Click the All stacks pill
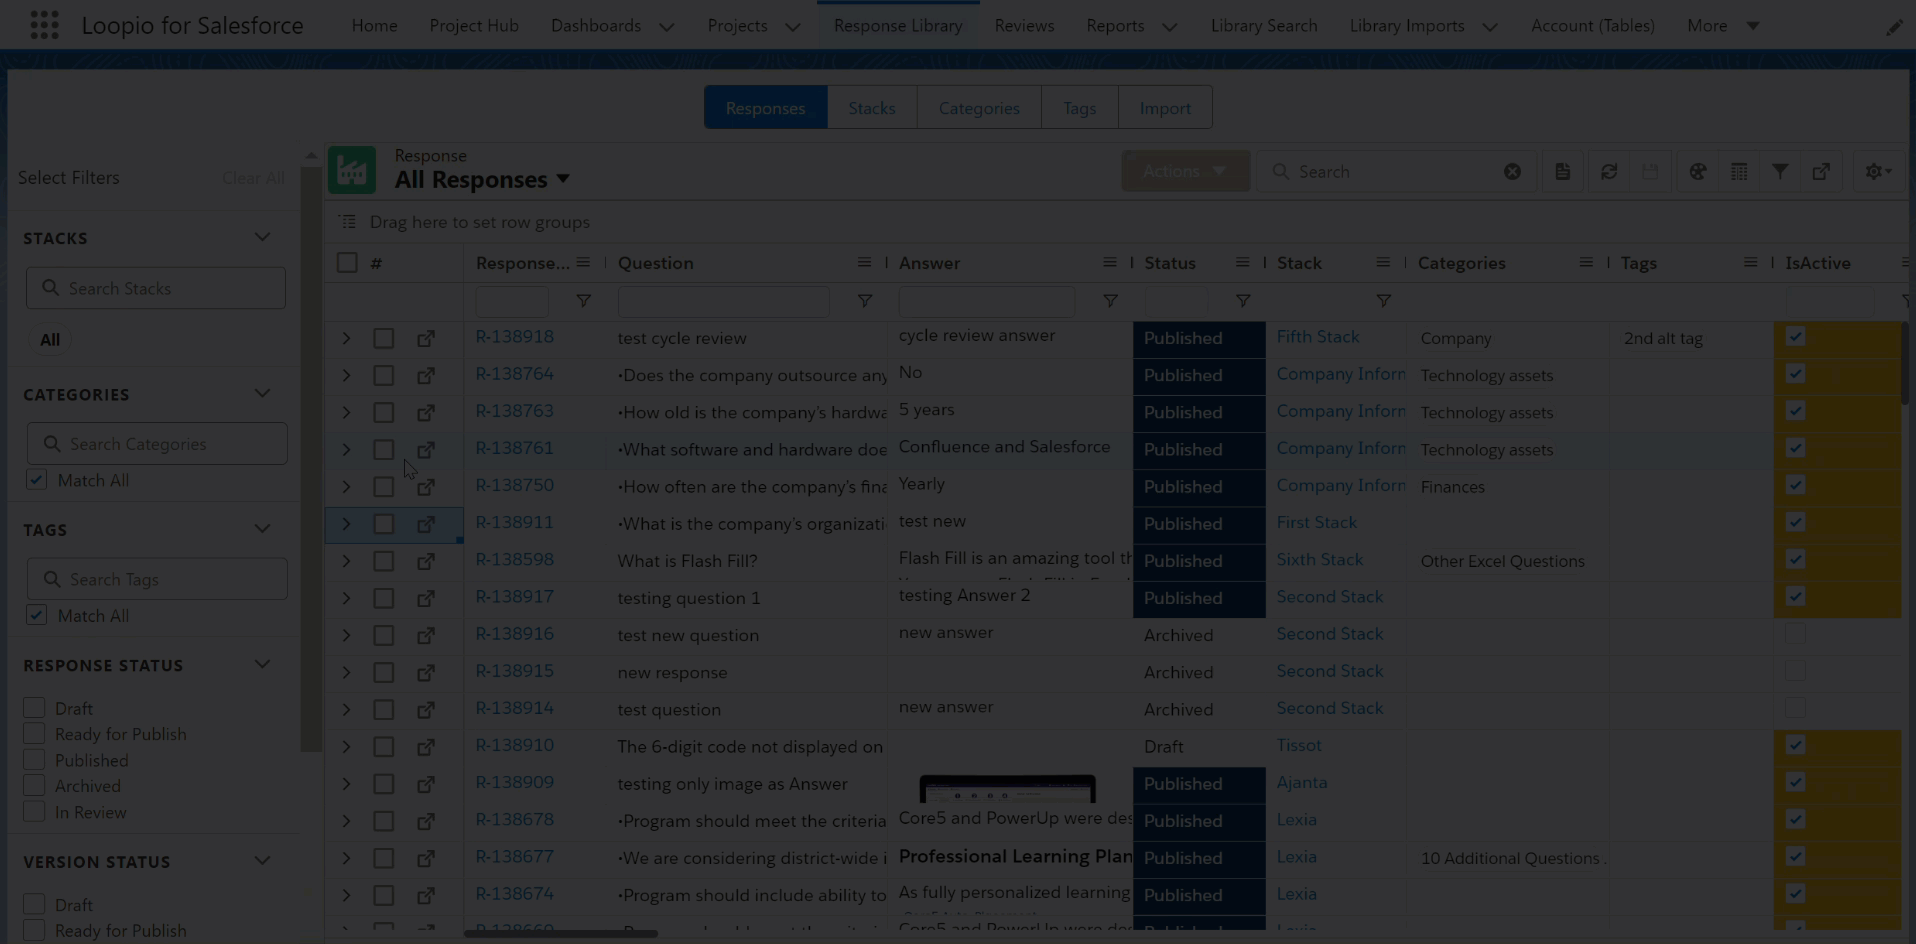The width and height of the screenshot is (1916, 944). pos(50,340)
